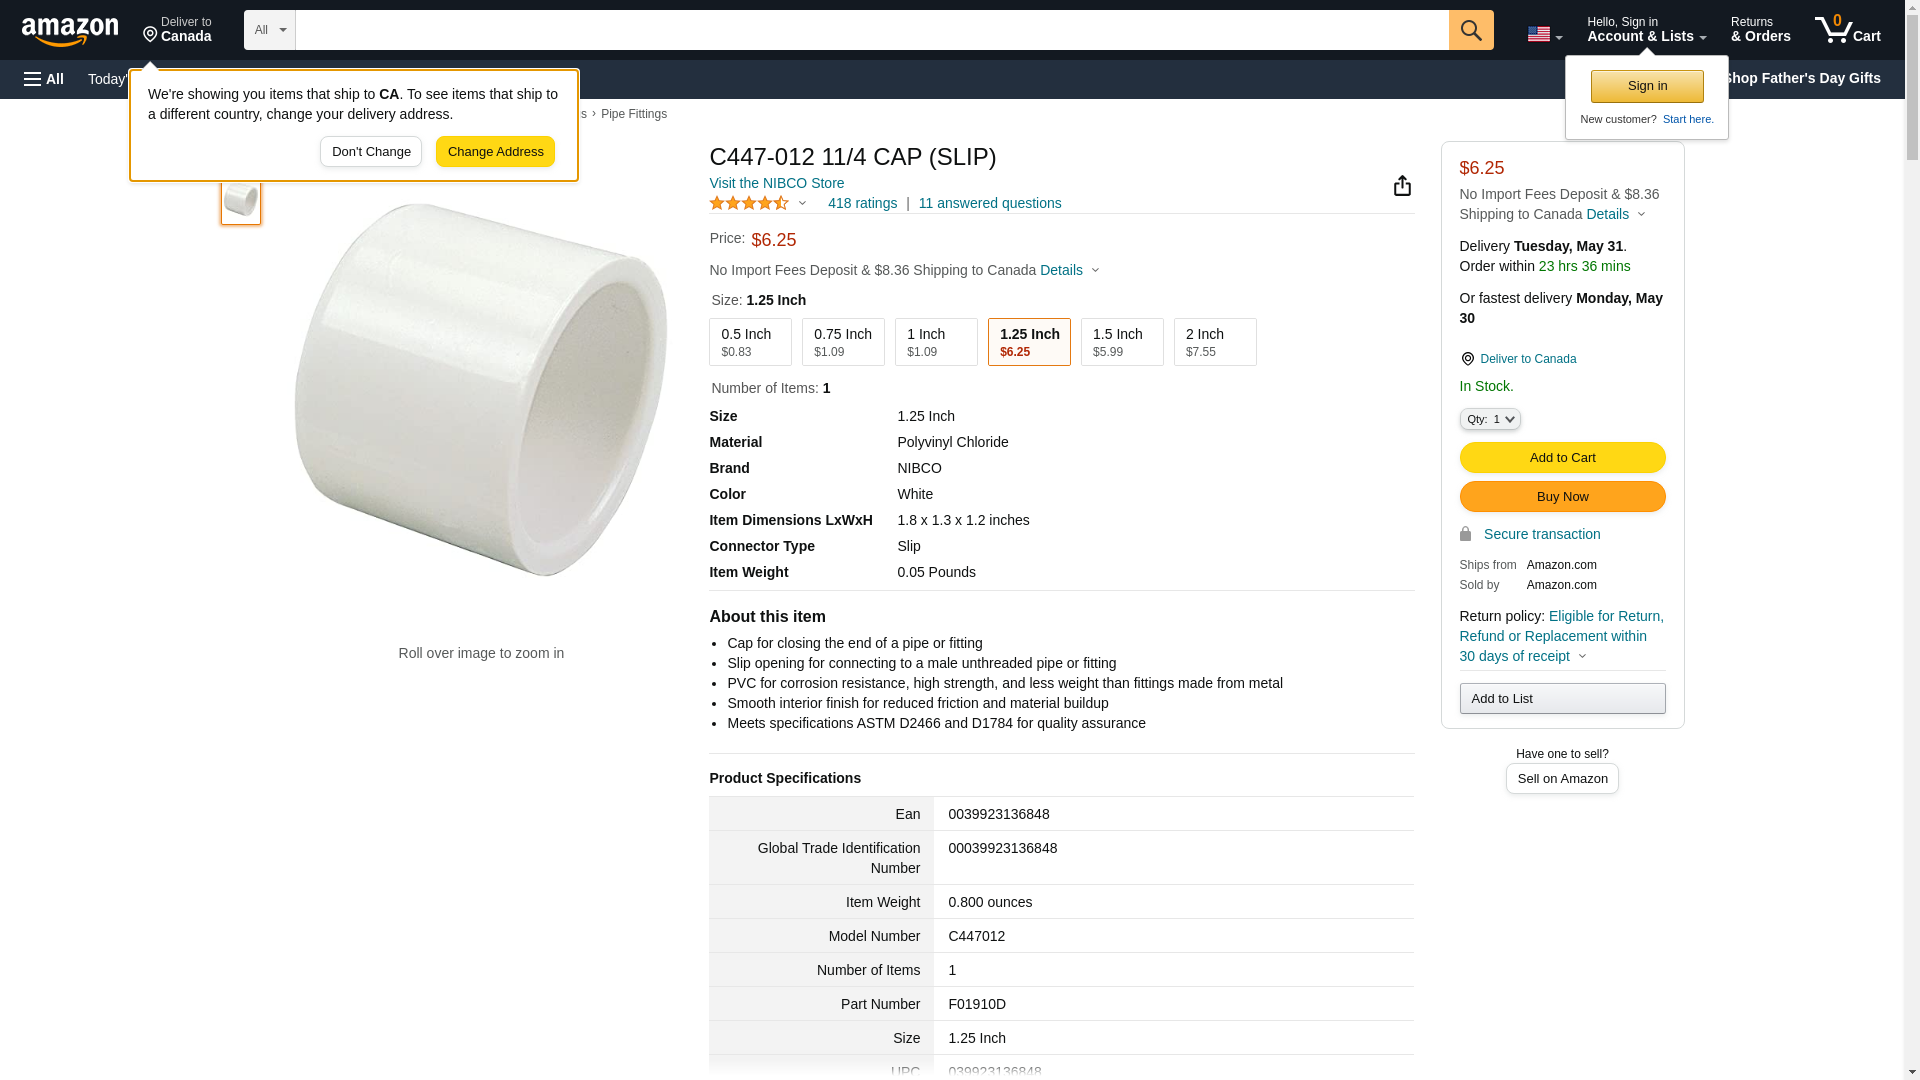Select the 0.5 Inch size option
This screenshot has width=1920, height=1080.
[x=750, y=342]
